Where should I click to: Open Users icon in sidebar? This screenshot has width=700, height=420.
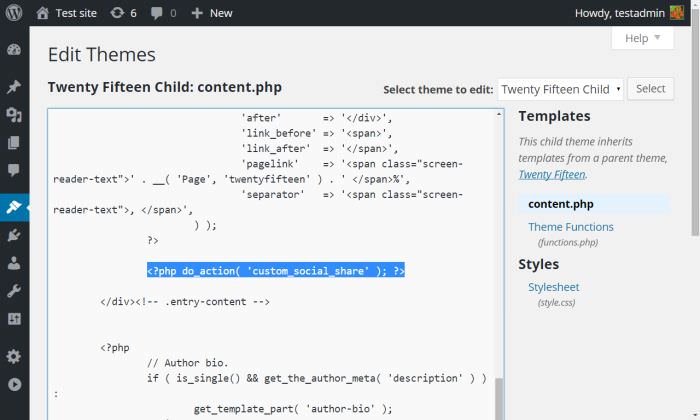[14, 263]
